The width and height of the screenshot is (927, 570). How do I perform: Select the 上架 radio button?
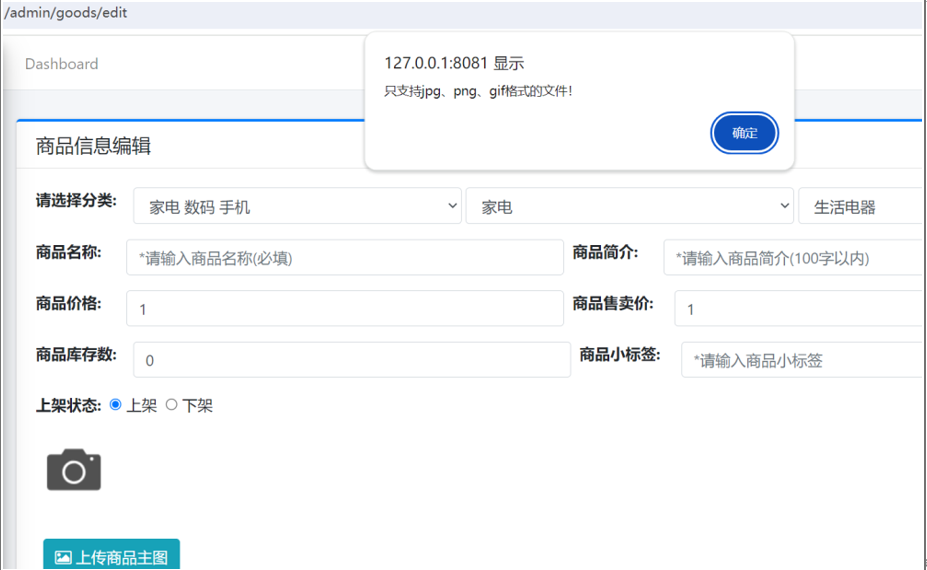116,405
